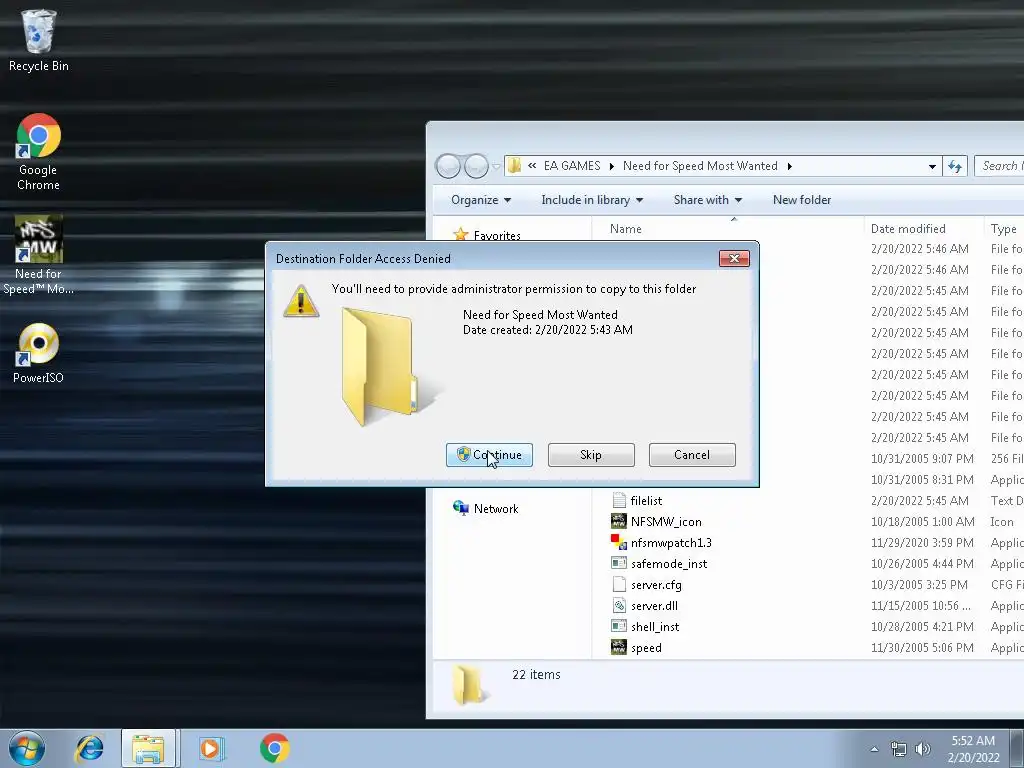Select the safemode_inst file
Screen dimensions: 1024x768
(669, 564)
